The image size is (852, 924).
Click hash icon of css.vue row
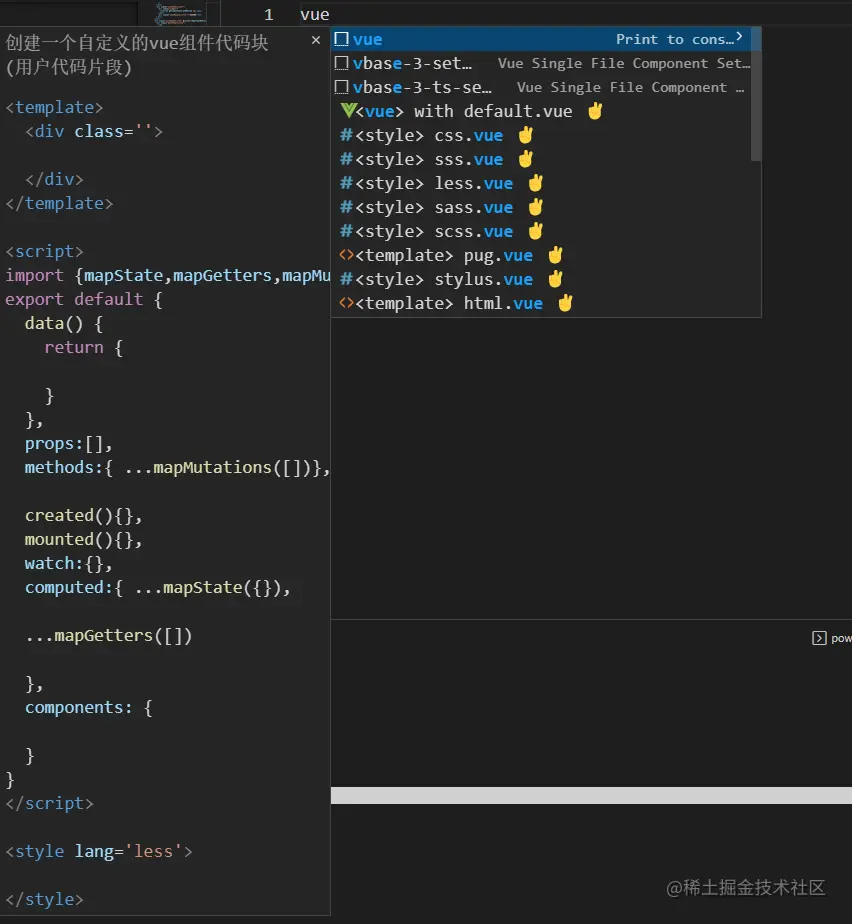coord(346,136)
